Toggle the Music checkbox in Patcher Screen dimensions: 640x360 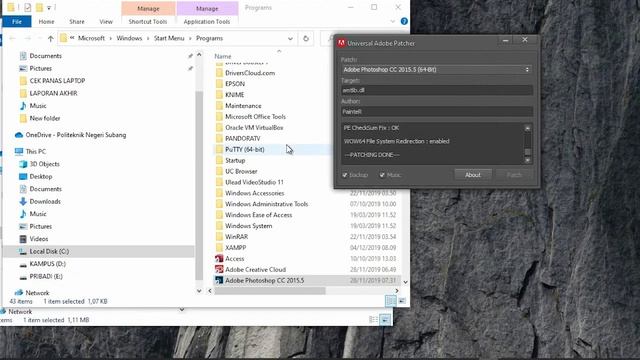point(382,175)
